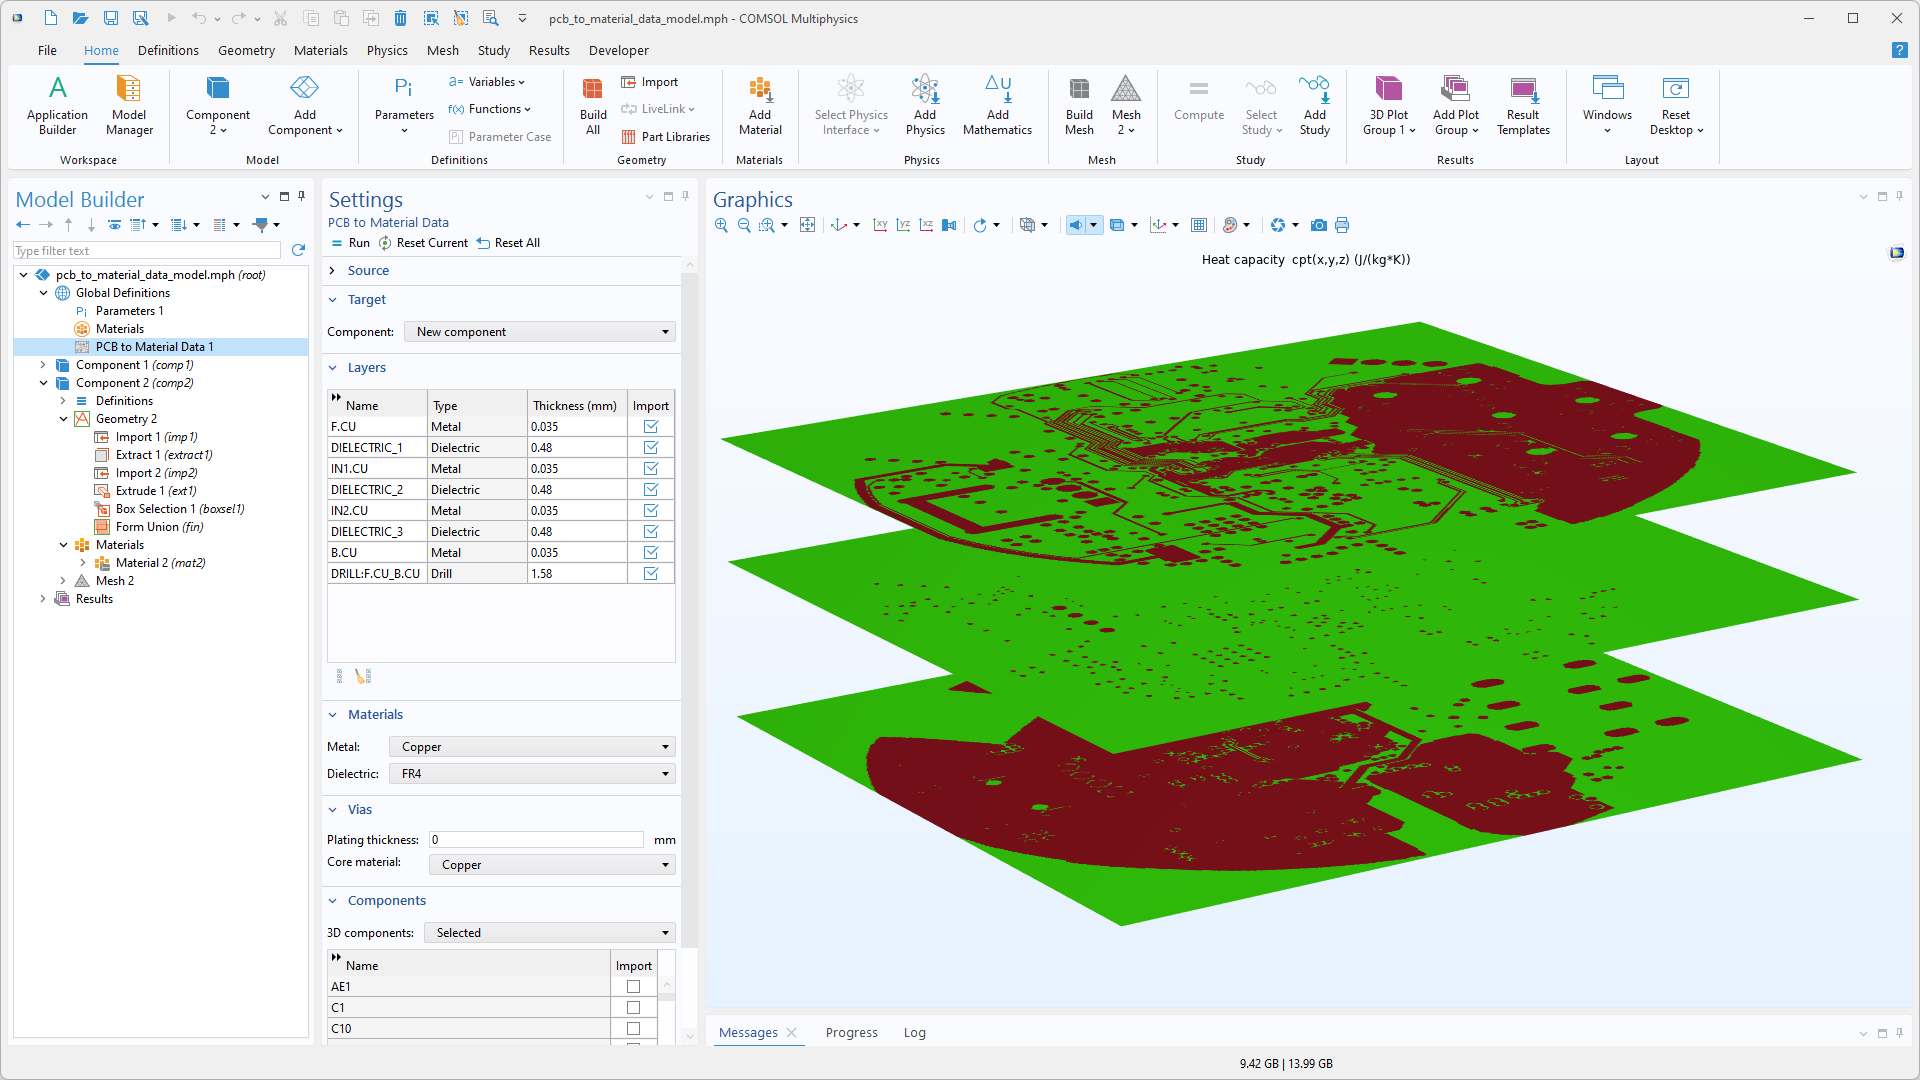Enable import for component AE1
This screenshot has width=1920, height=1080.
tap(633, 987)
